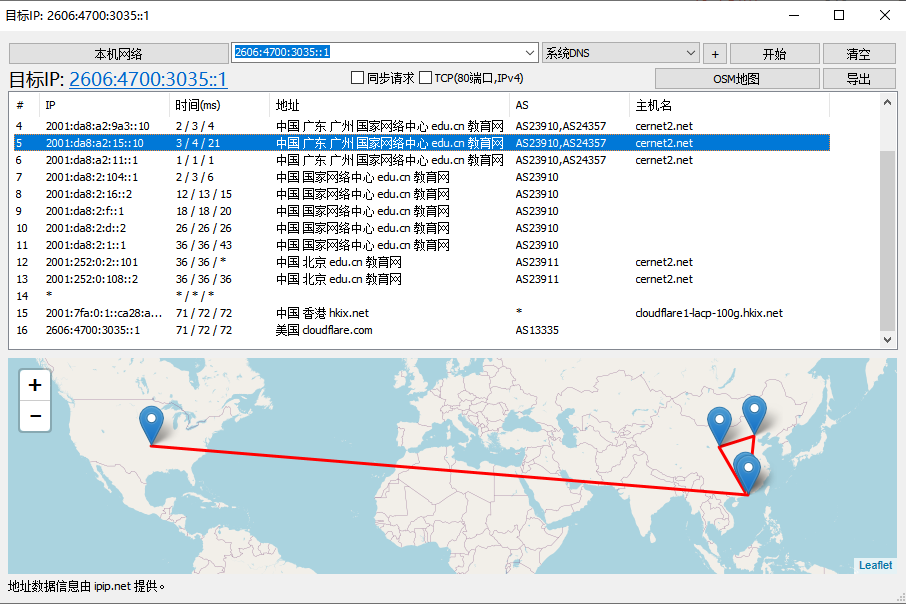Image resolution: width=906 pixels, height=605 pixels.
Task: Click the southern map marker near Hong Kong
Action: point(746,470)
